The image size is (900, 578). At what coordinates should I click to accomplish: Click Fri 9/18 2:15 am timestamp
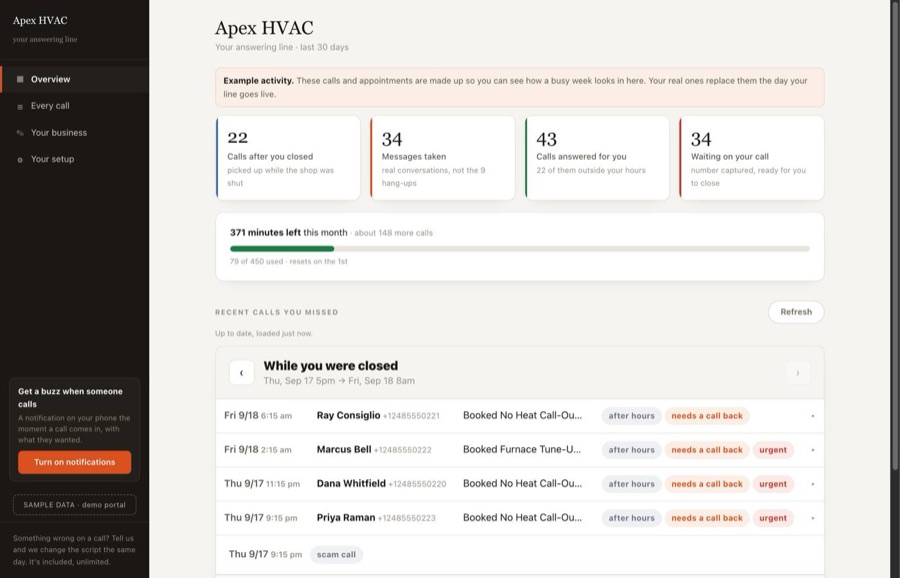click(x=258, y=449)
